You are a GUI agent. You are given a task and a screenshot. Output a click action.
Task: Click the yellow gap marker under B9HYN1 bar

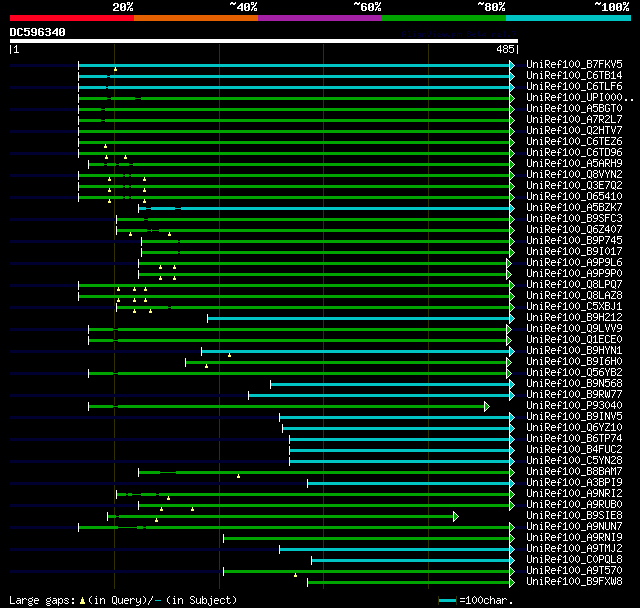pos(229,355)
